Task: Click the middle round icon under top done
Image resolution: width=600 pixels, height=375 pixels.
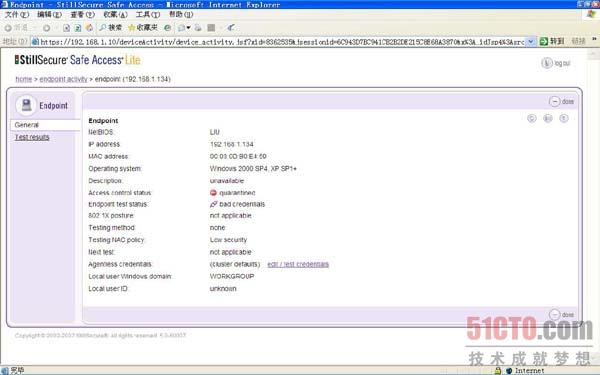Action: coord(548,118)
